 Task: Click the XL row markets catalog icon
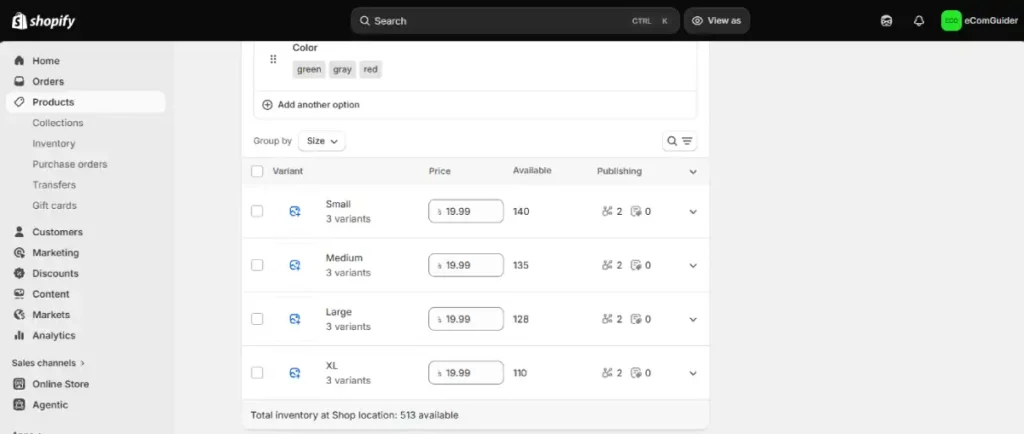(636, 373)
